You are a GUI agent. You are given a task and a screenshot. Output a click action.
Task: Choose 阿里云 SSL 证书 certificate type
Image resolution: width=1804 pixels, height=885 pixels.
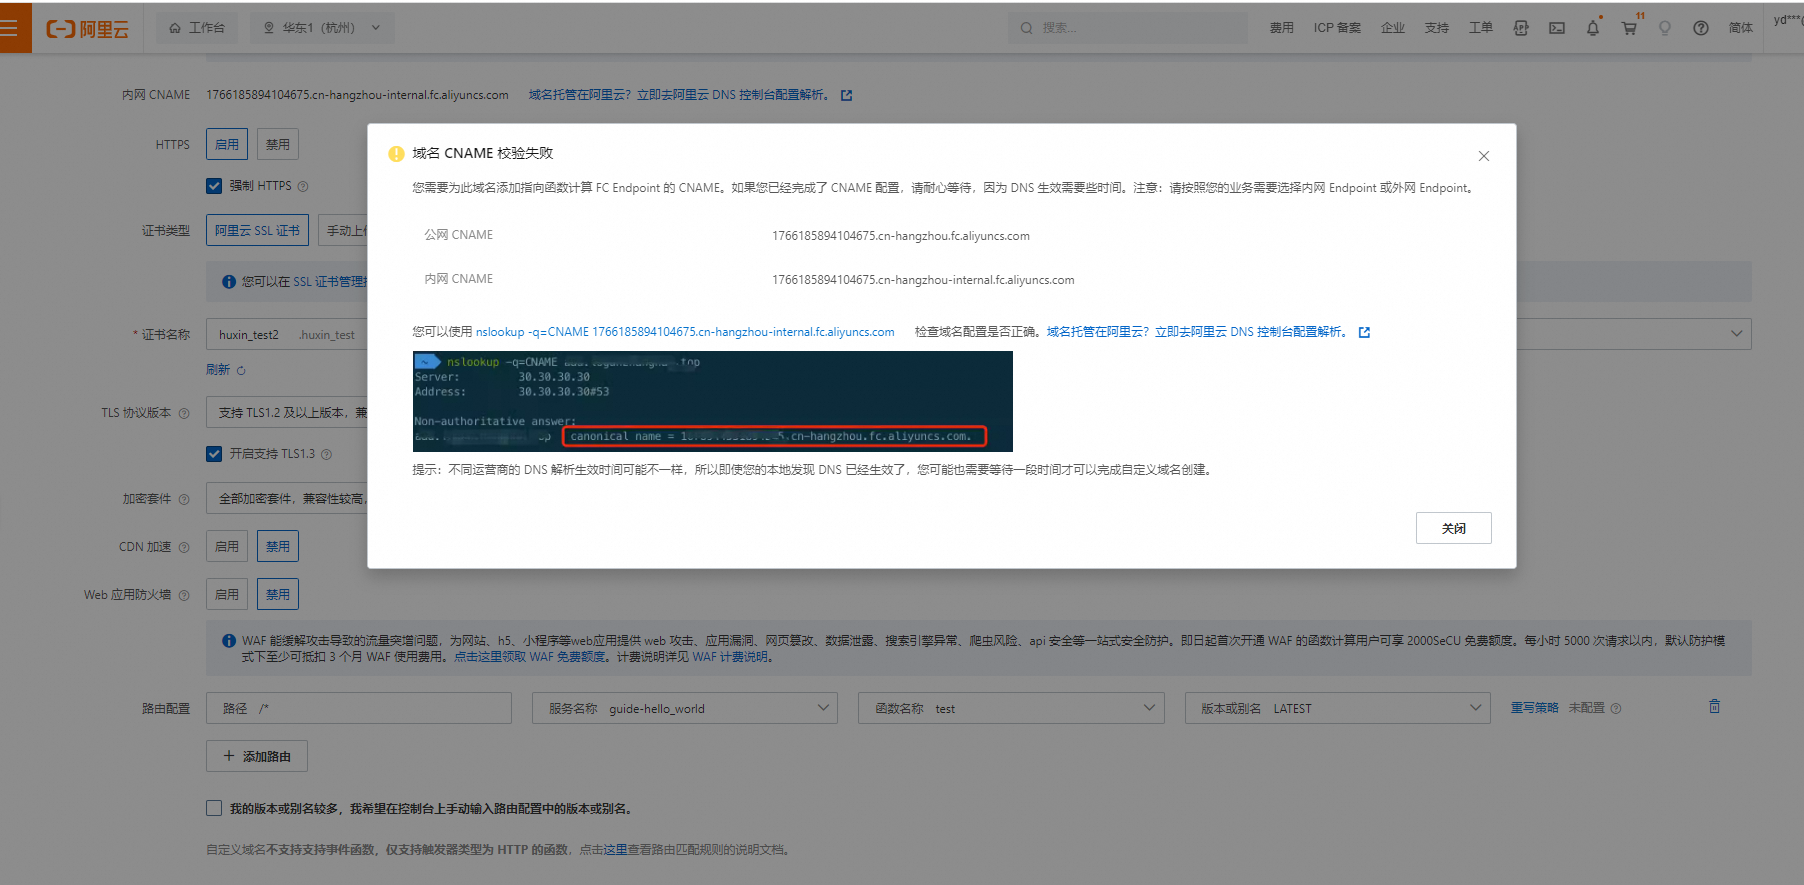pyautogui.click(x=257, y=230)
